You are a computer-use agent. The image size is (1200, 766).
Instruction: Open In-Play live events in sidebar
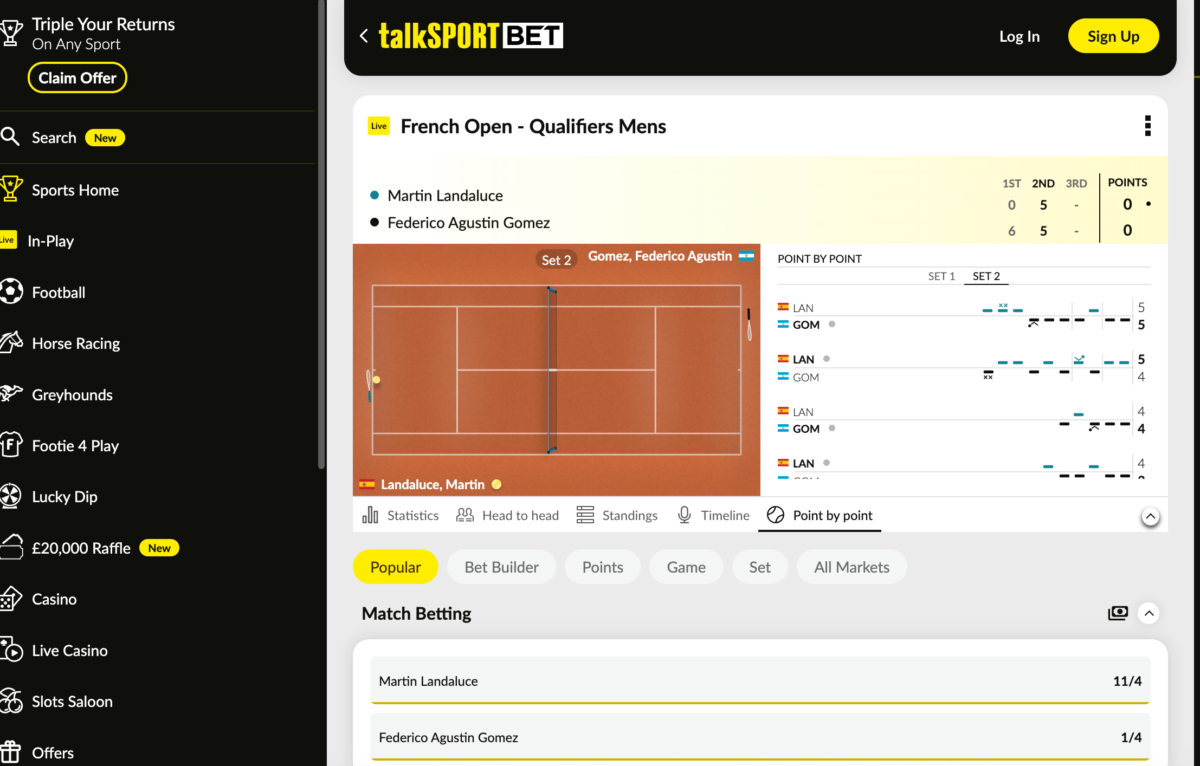50,241
